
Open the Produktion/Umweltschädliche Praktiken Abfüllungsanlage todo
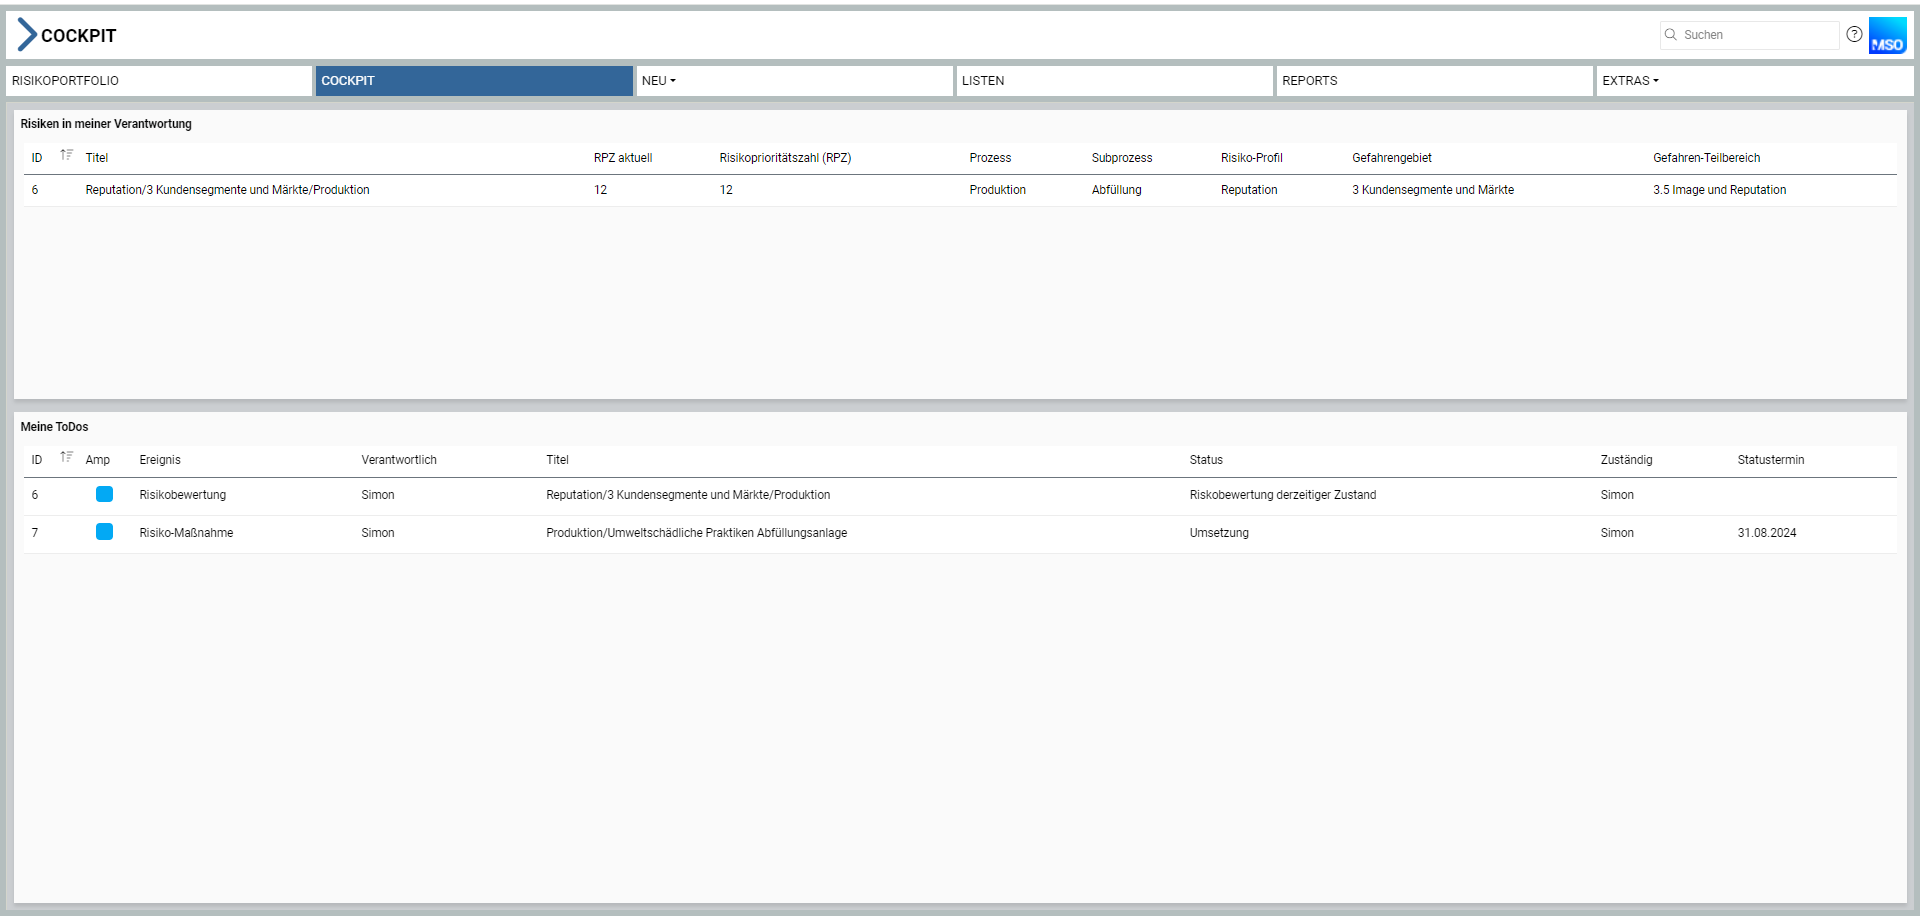[696, 533]
